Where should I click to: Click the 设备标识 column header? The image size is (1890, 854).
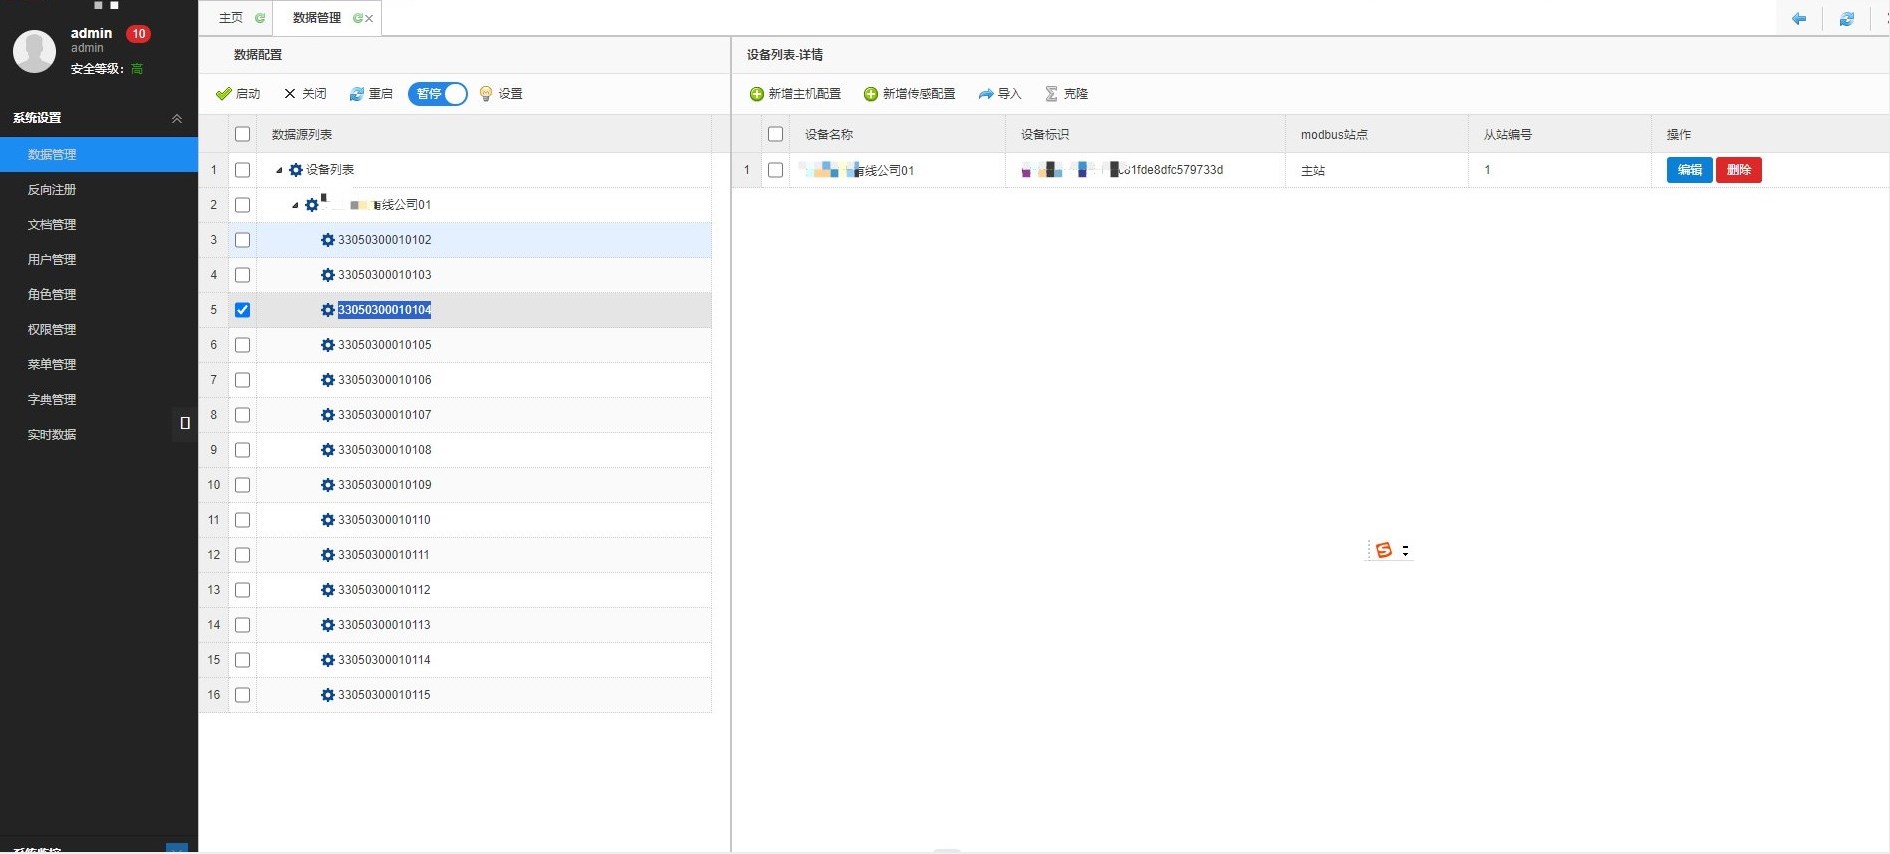(x=1145, y=134)
